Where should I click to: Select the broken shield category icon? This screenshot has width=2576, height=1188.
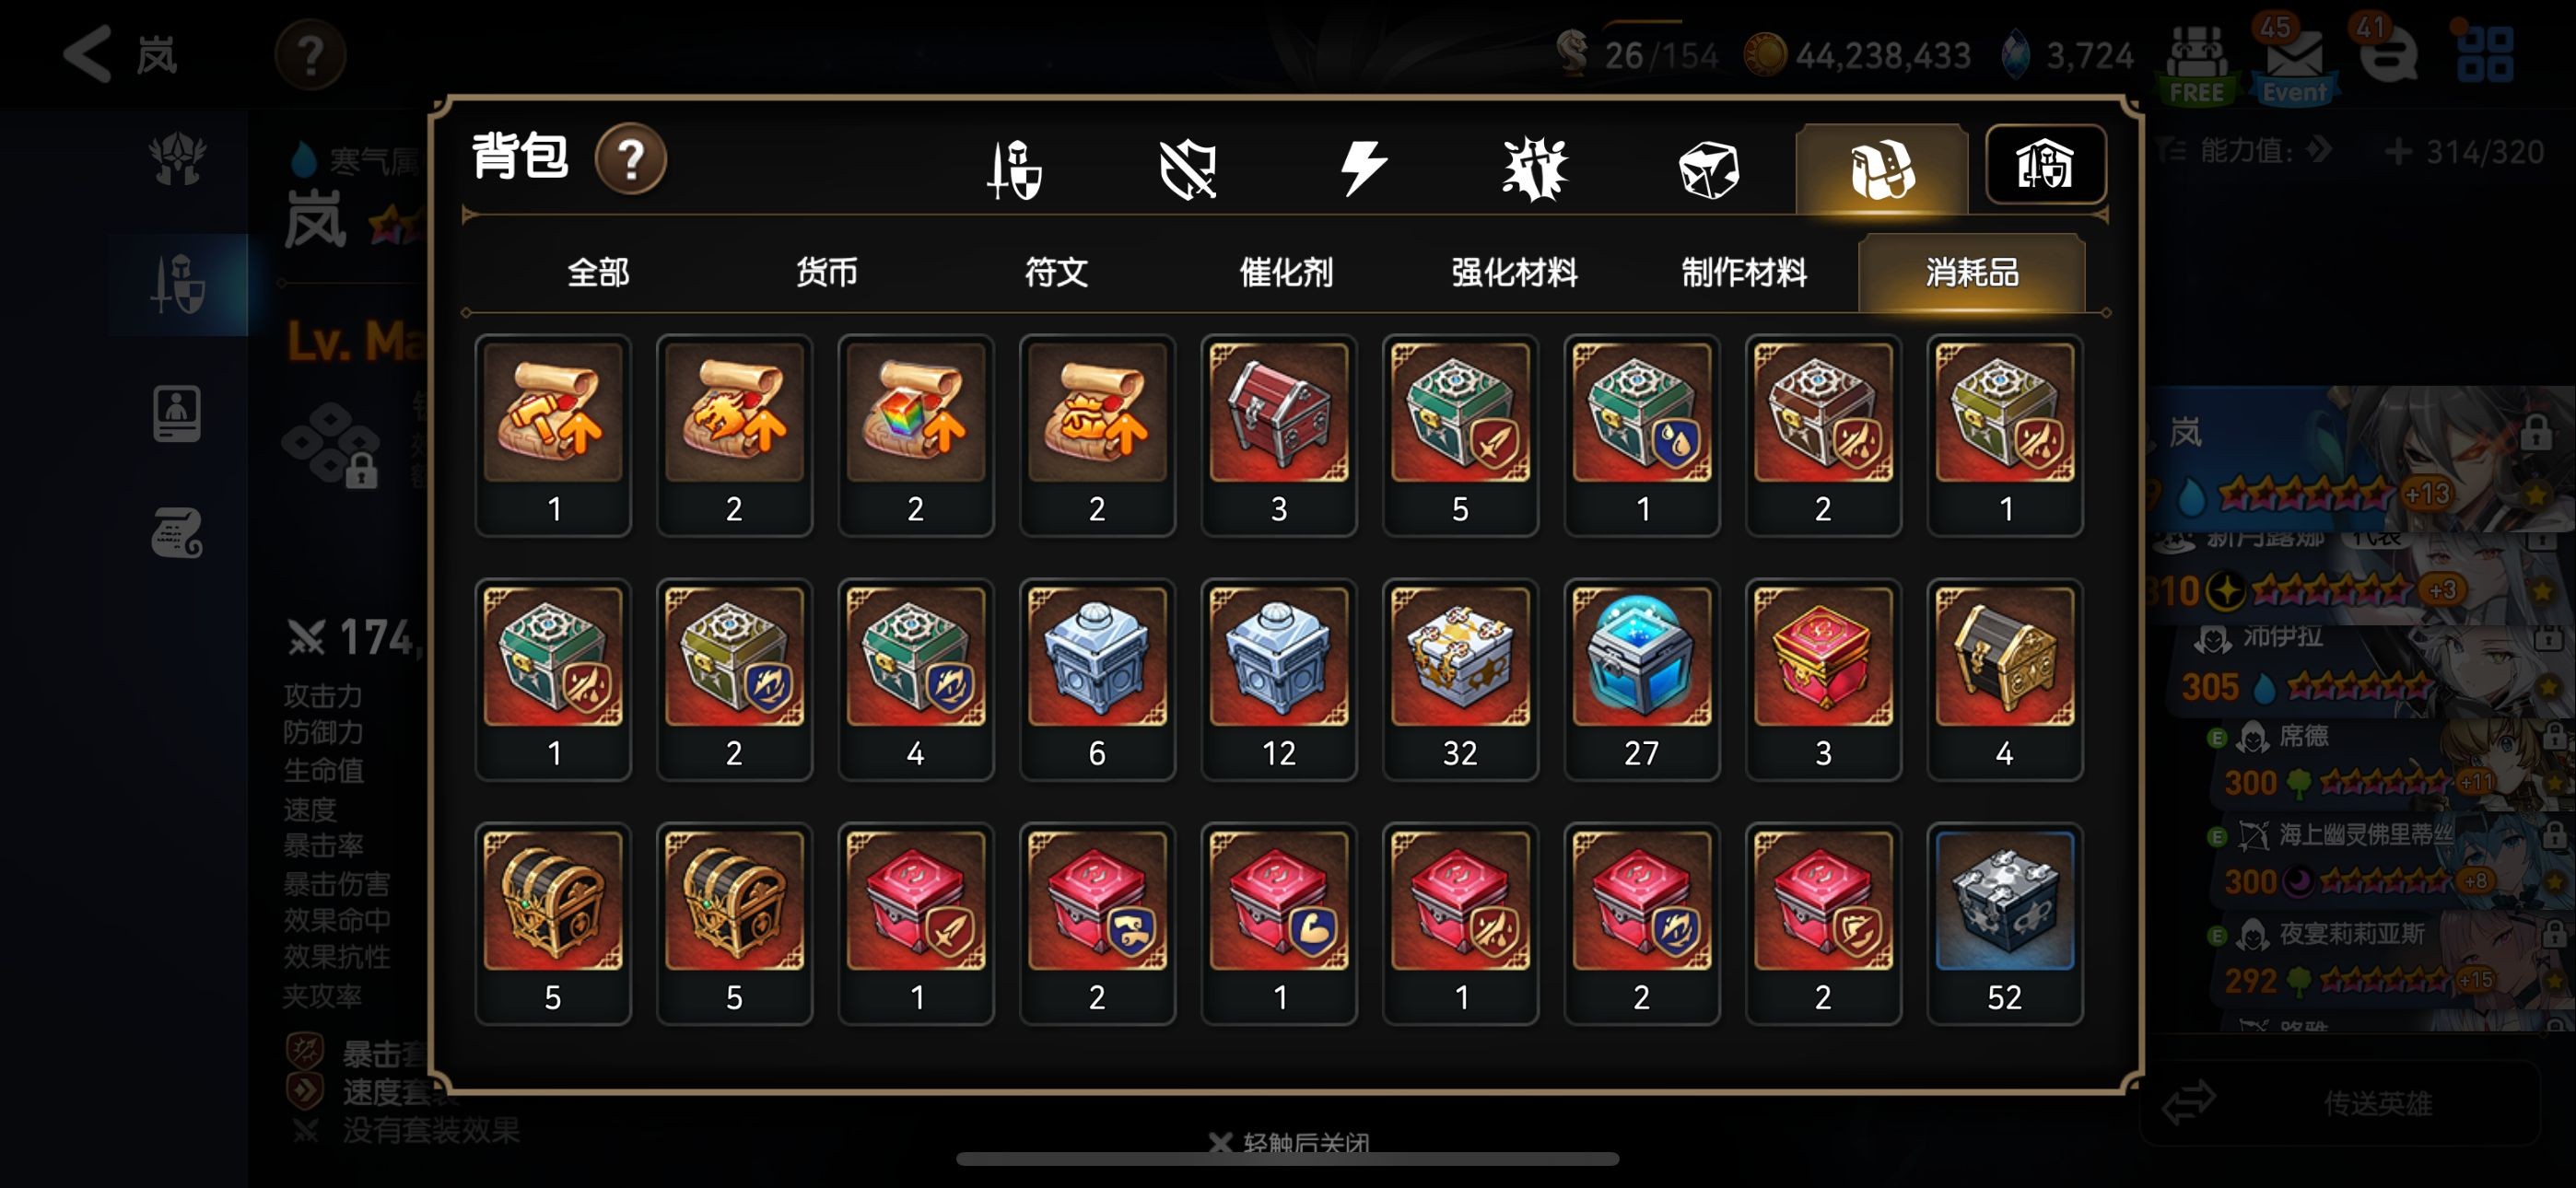(1187, 169)
